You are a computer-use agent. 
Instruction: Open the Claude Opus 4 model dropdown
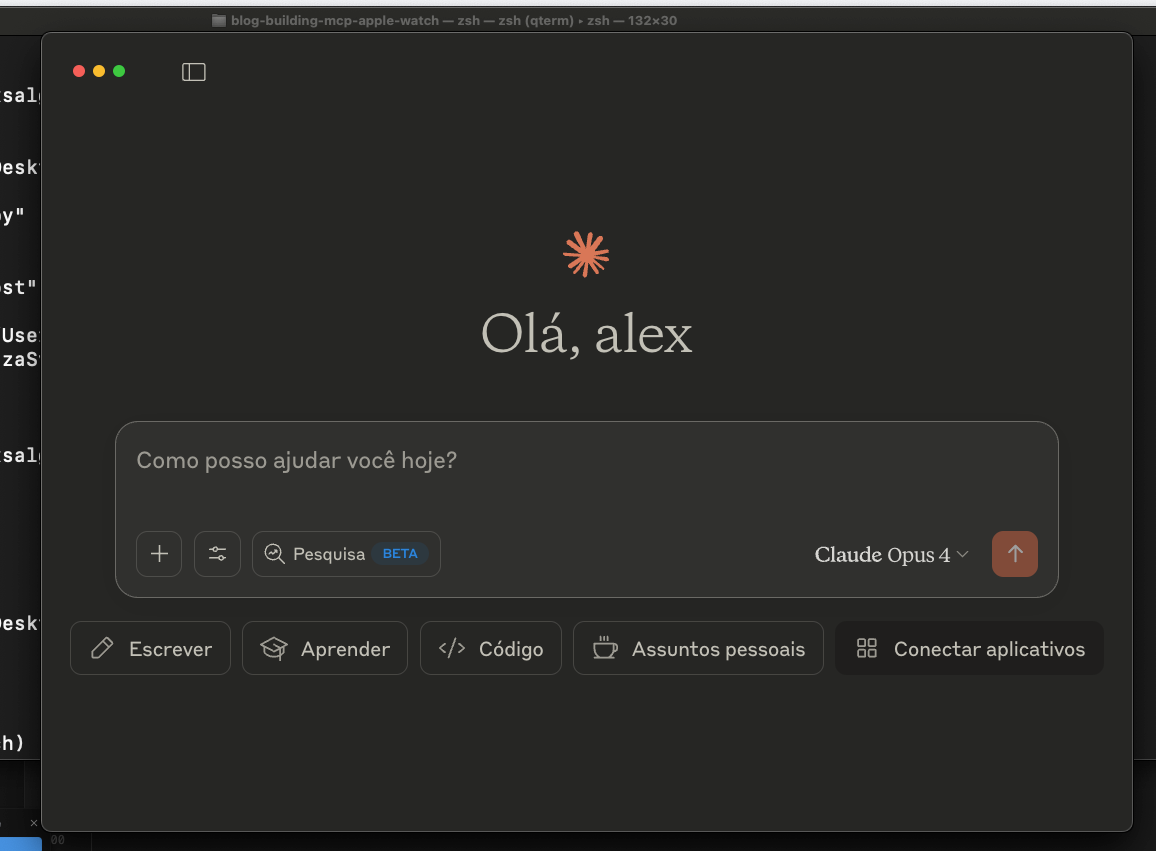coord(891,555)
